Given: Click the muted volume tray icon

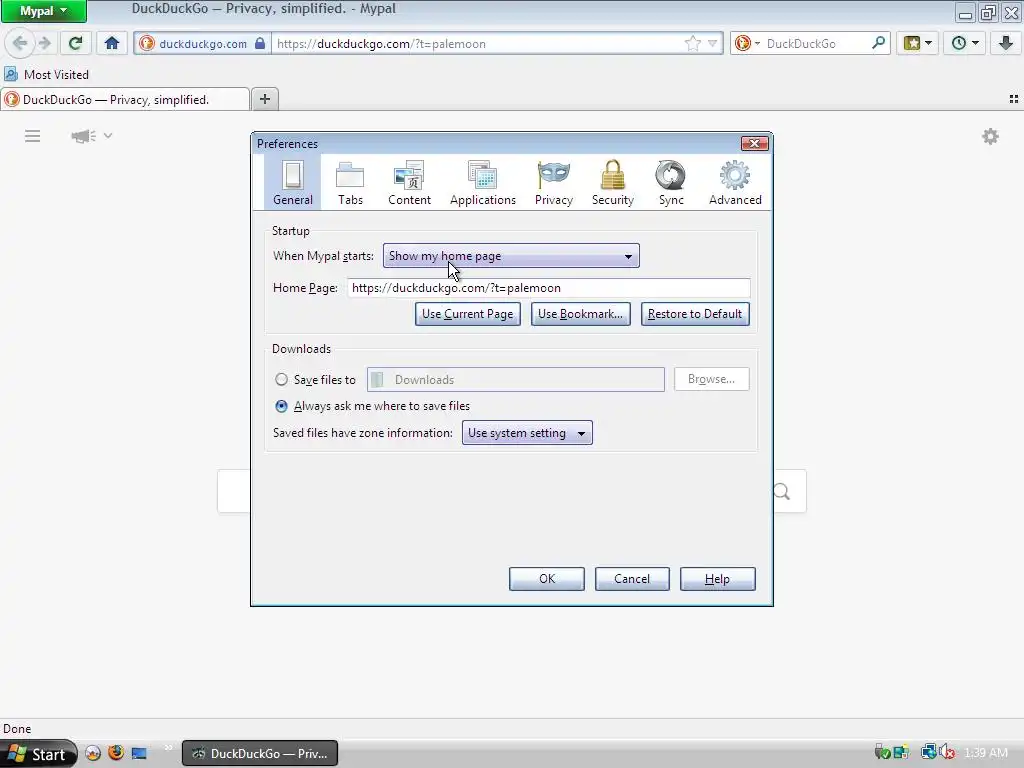Looking at the screenshot, I should tap(947, 753).
